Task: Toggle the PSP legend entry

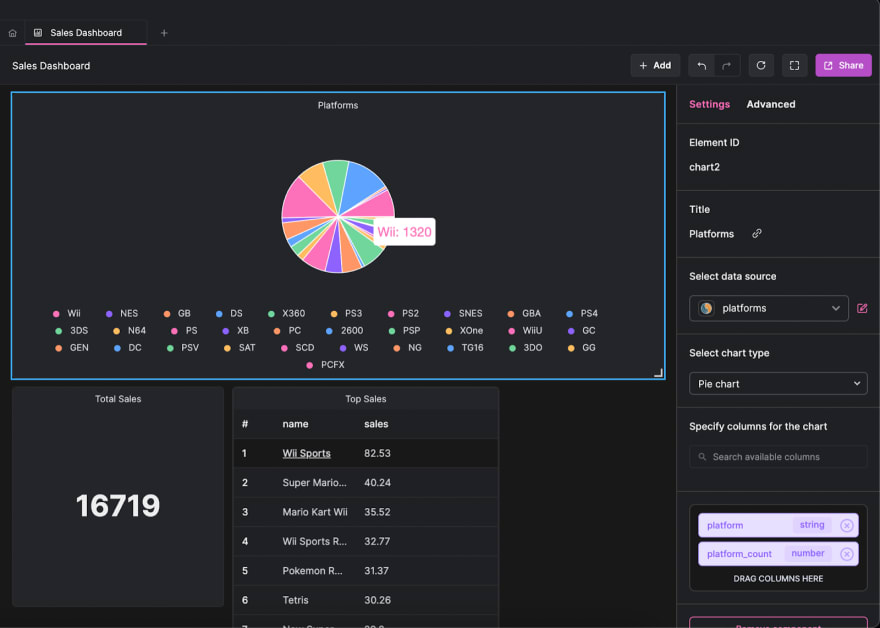Action: pyautogui.click(x=404, y=331)
